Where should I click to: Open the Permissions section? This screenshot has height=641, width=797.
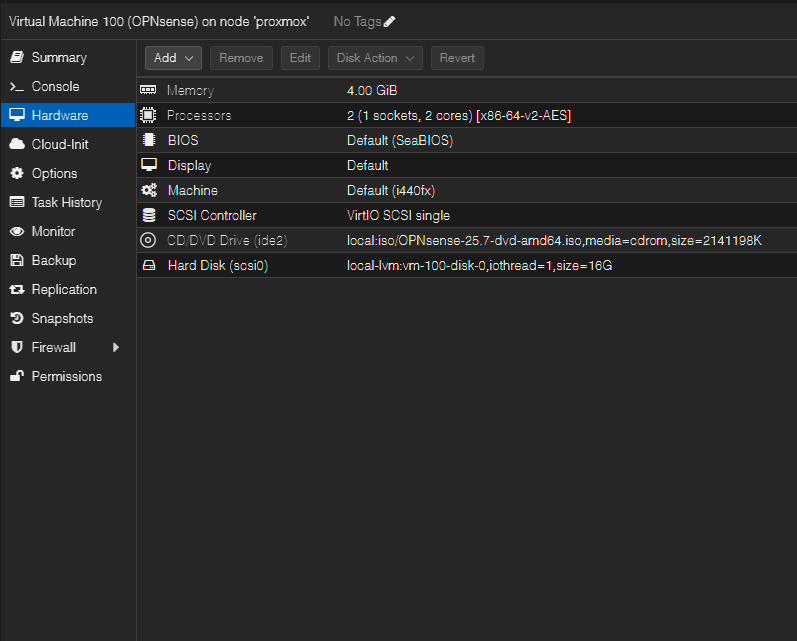[67, 376]
